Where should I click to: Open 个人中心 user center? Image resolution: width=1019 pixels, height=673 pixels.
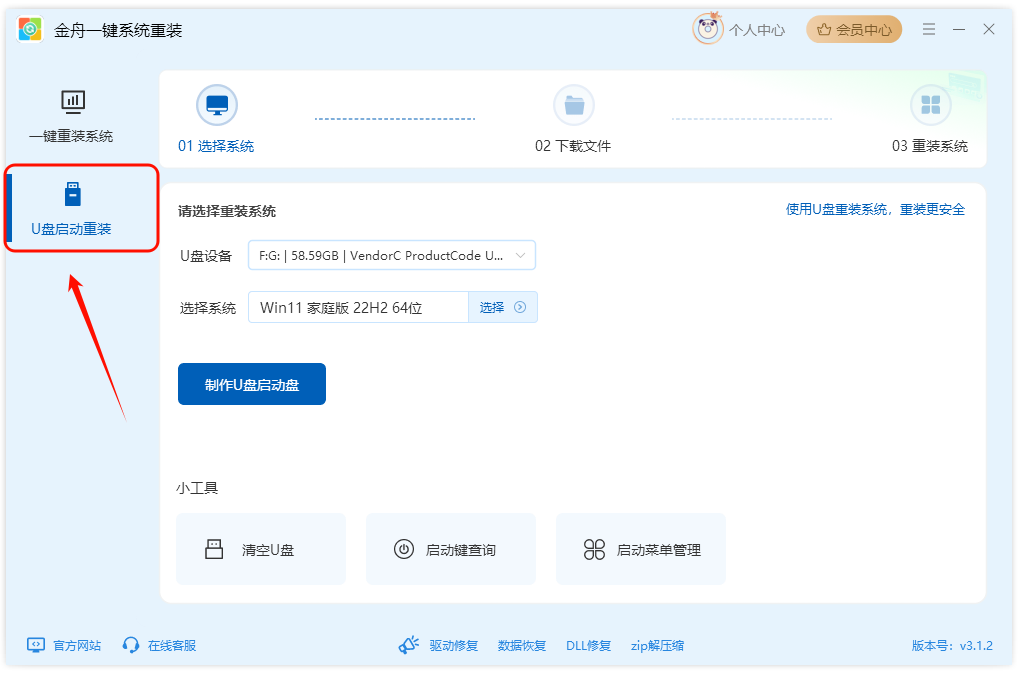[756, 30]
